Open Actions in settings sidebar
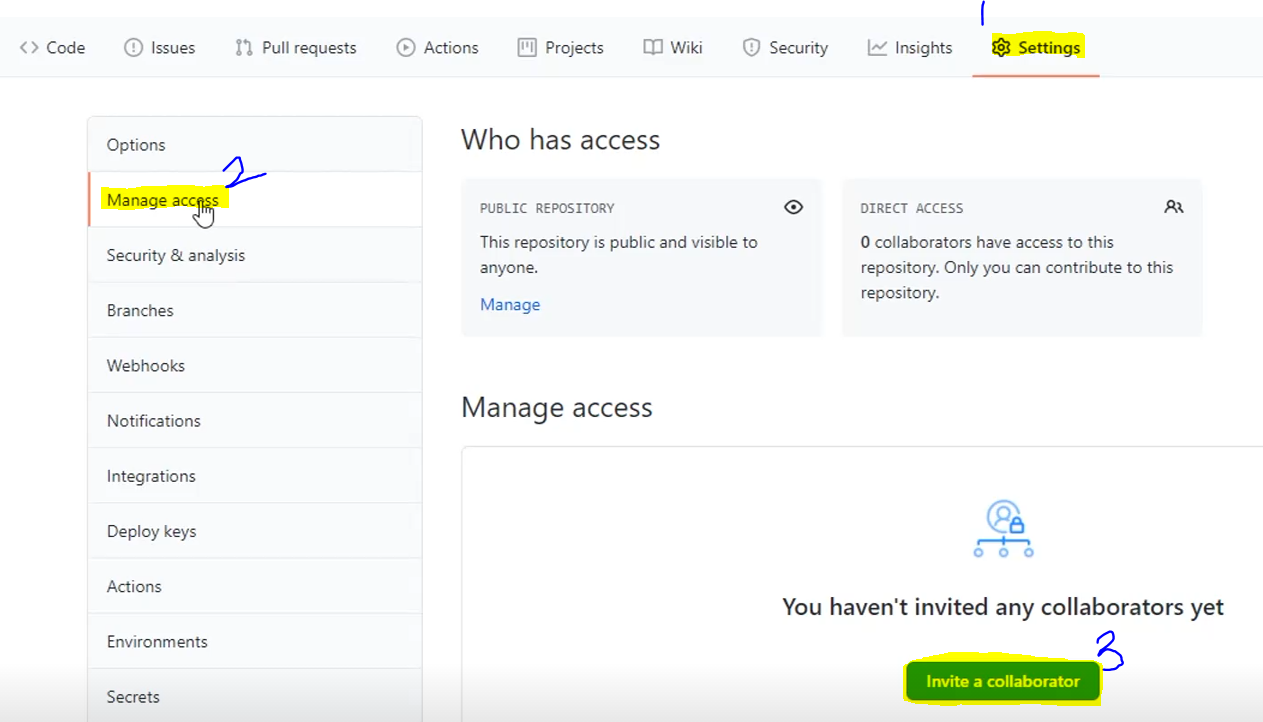 coord(255,586)
